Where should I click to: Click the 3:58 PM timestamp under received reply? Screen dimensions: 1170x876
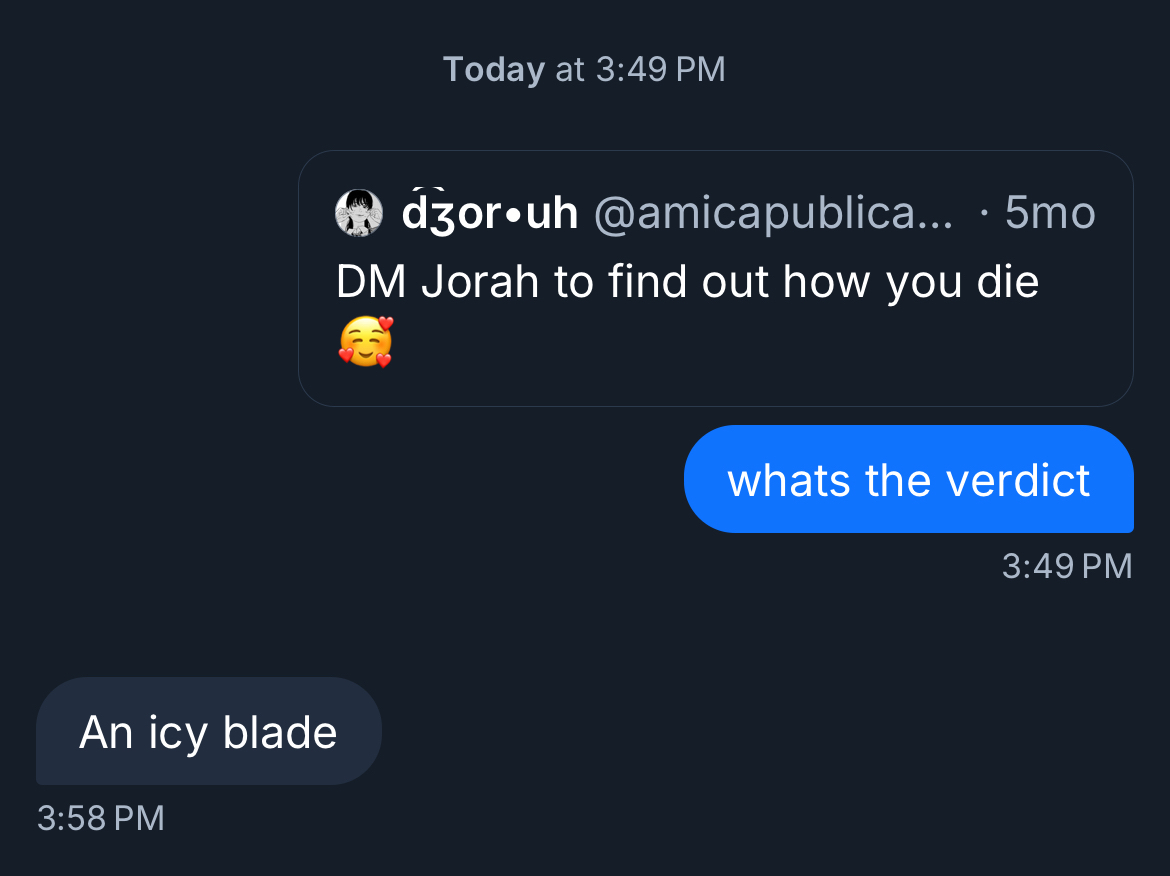click(100, 818)
